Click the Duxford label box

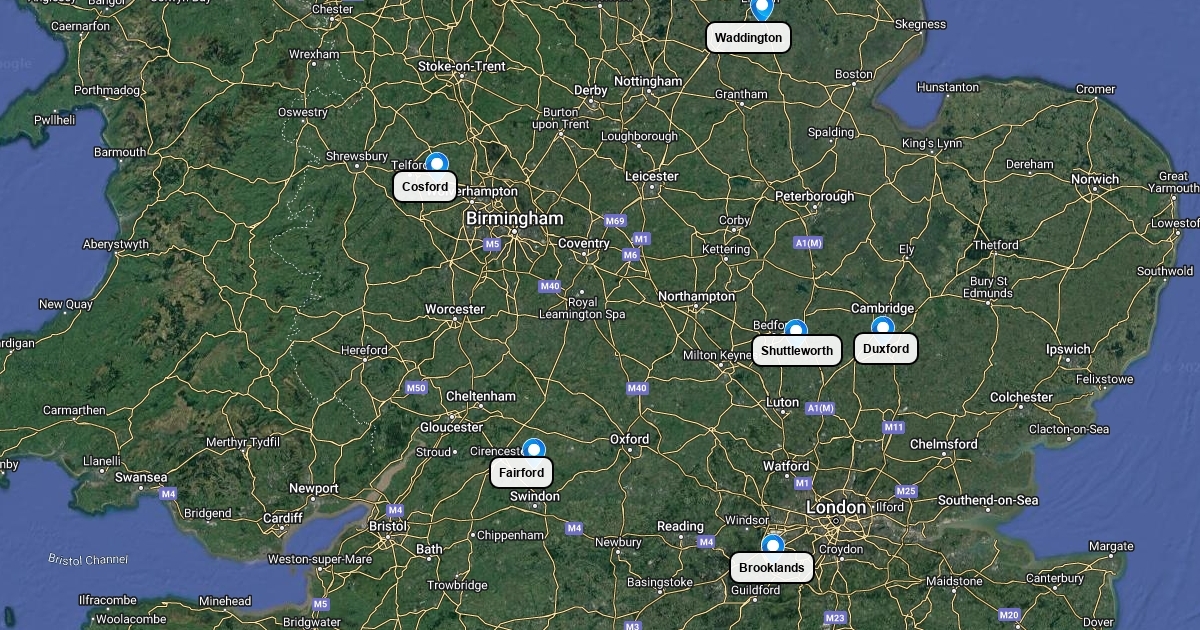886,349
